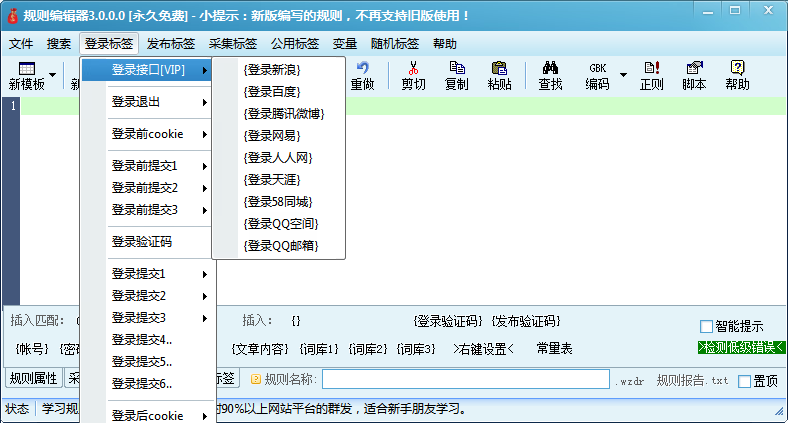The height and width of the screenshot is (423, 788).
Task: Close the open 登录标签 menu
Action: pos(109,44)
